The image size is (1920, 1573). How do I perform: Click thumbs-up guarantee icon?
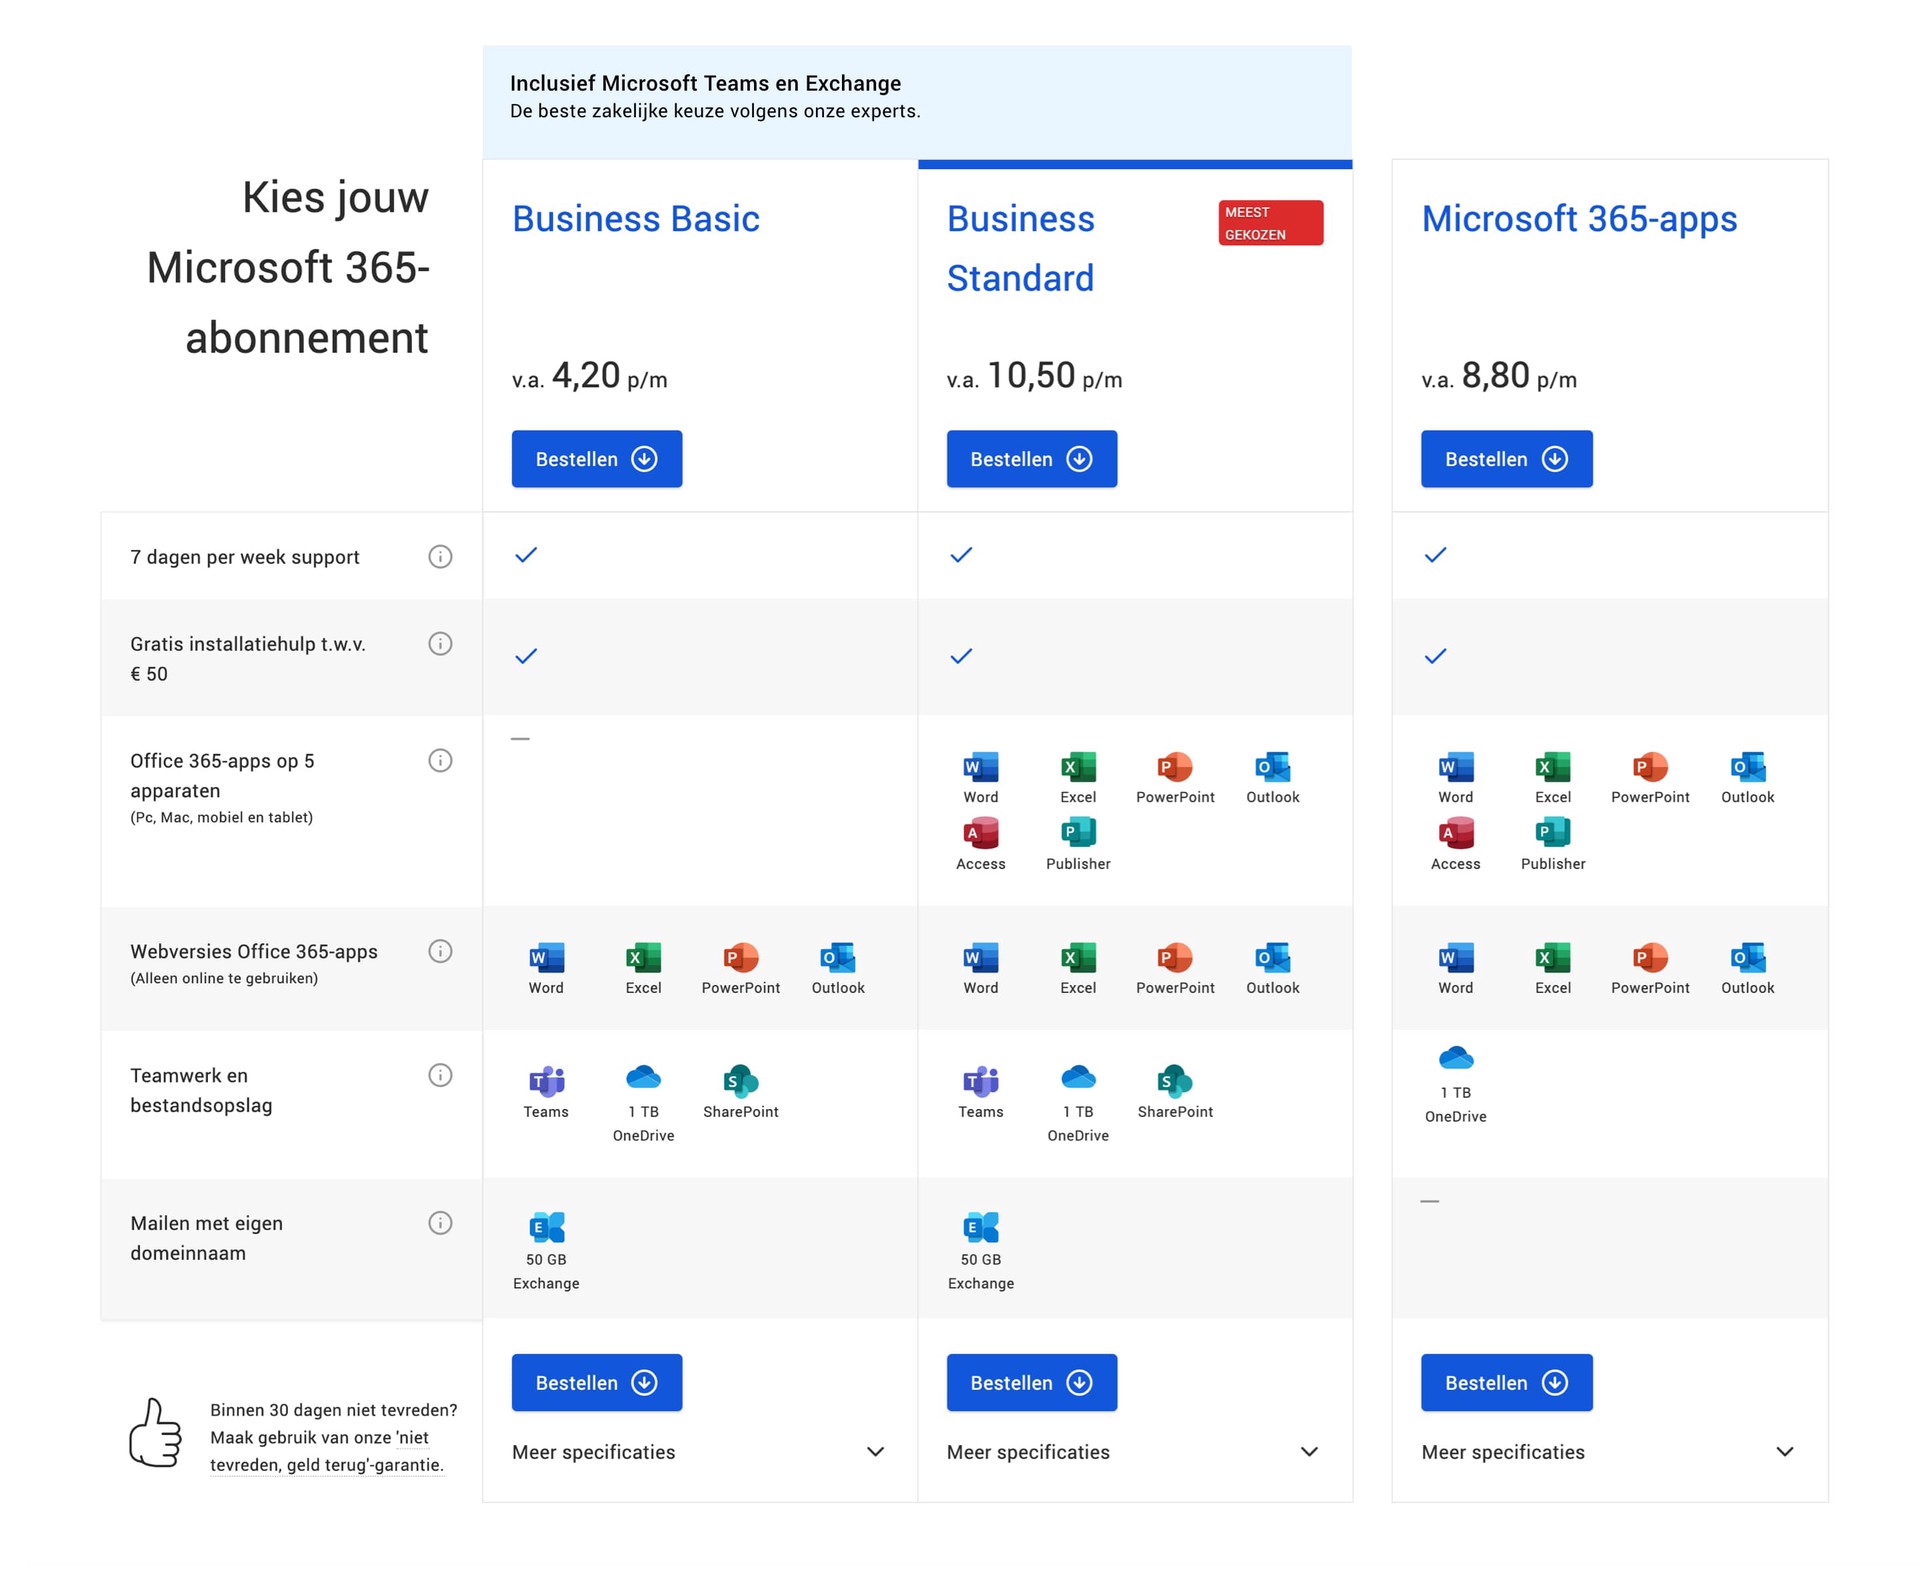(156, 1432)
